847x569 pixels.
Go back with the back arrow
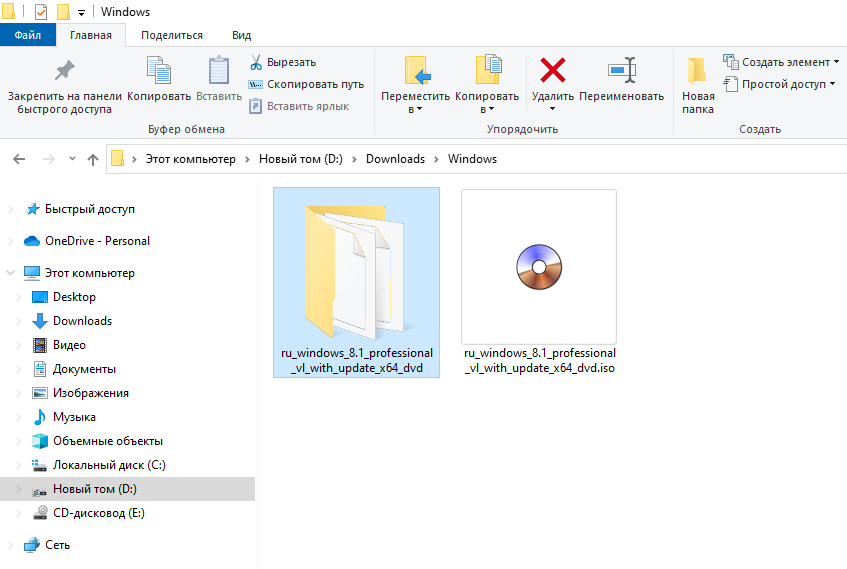tap(19, 159)
